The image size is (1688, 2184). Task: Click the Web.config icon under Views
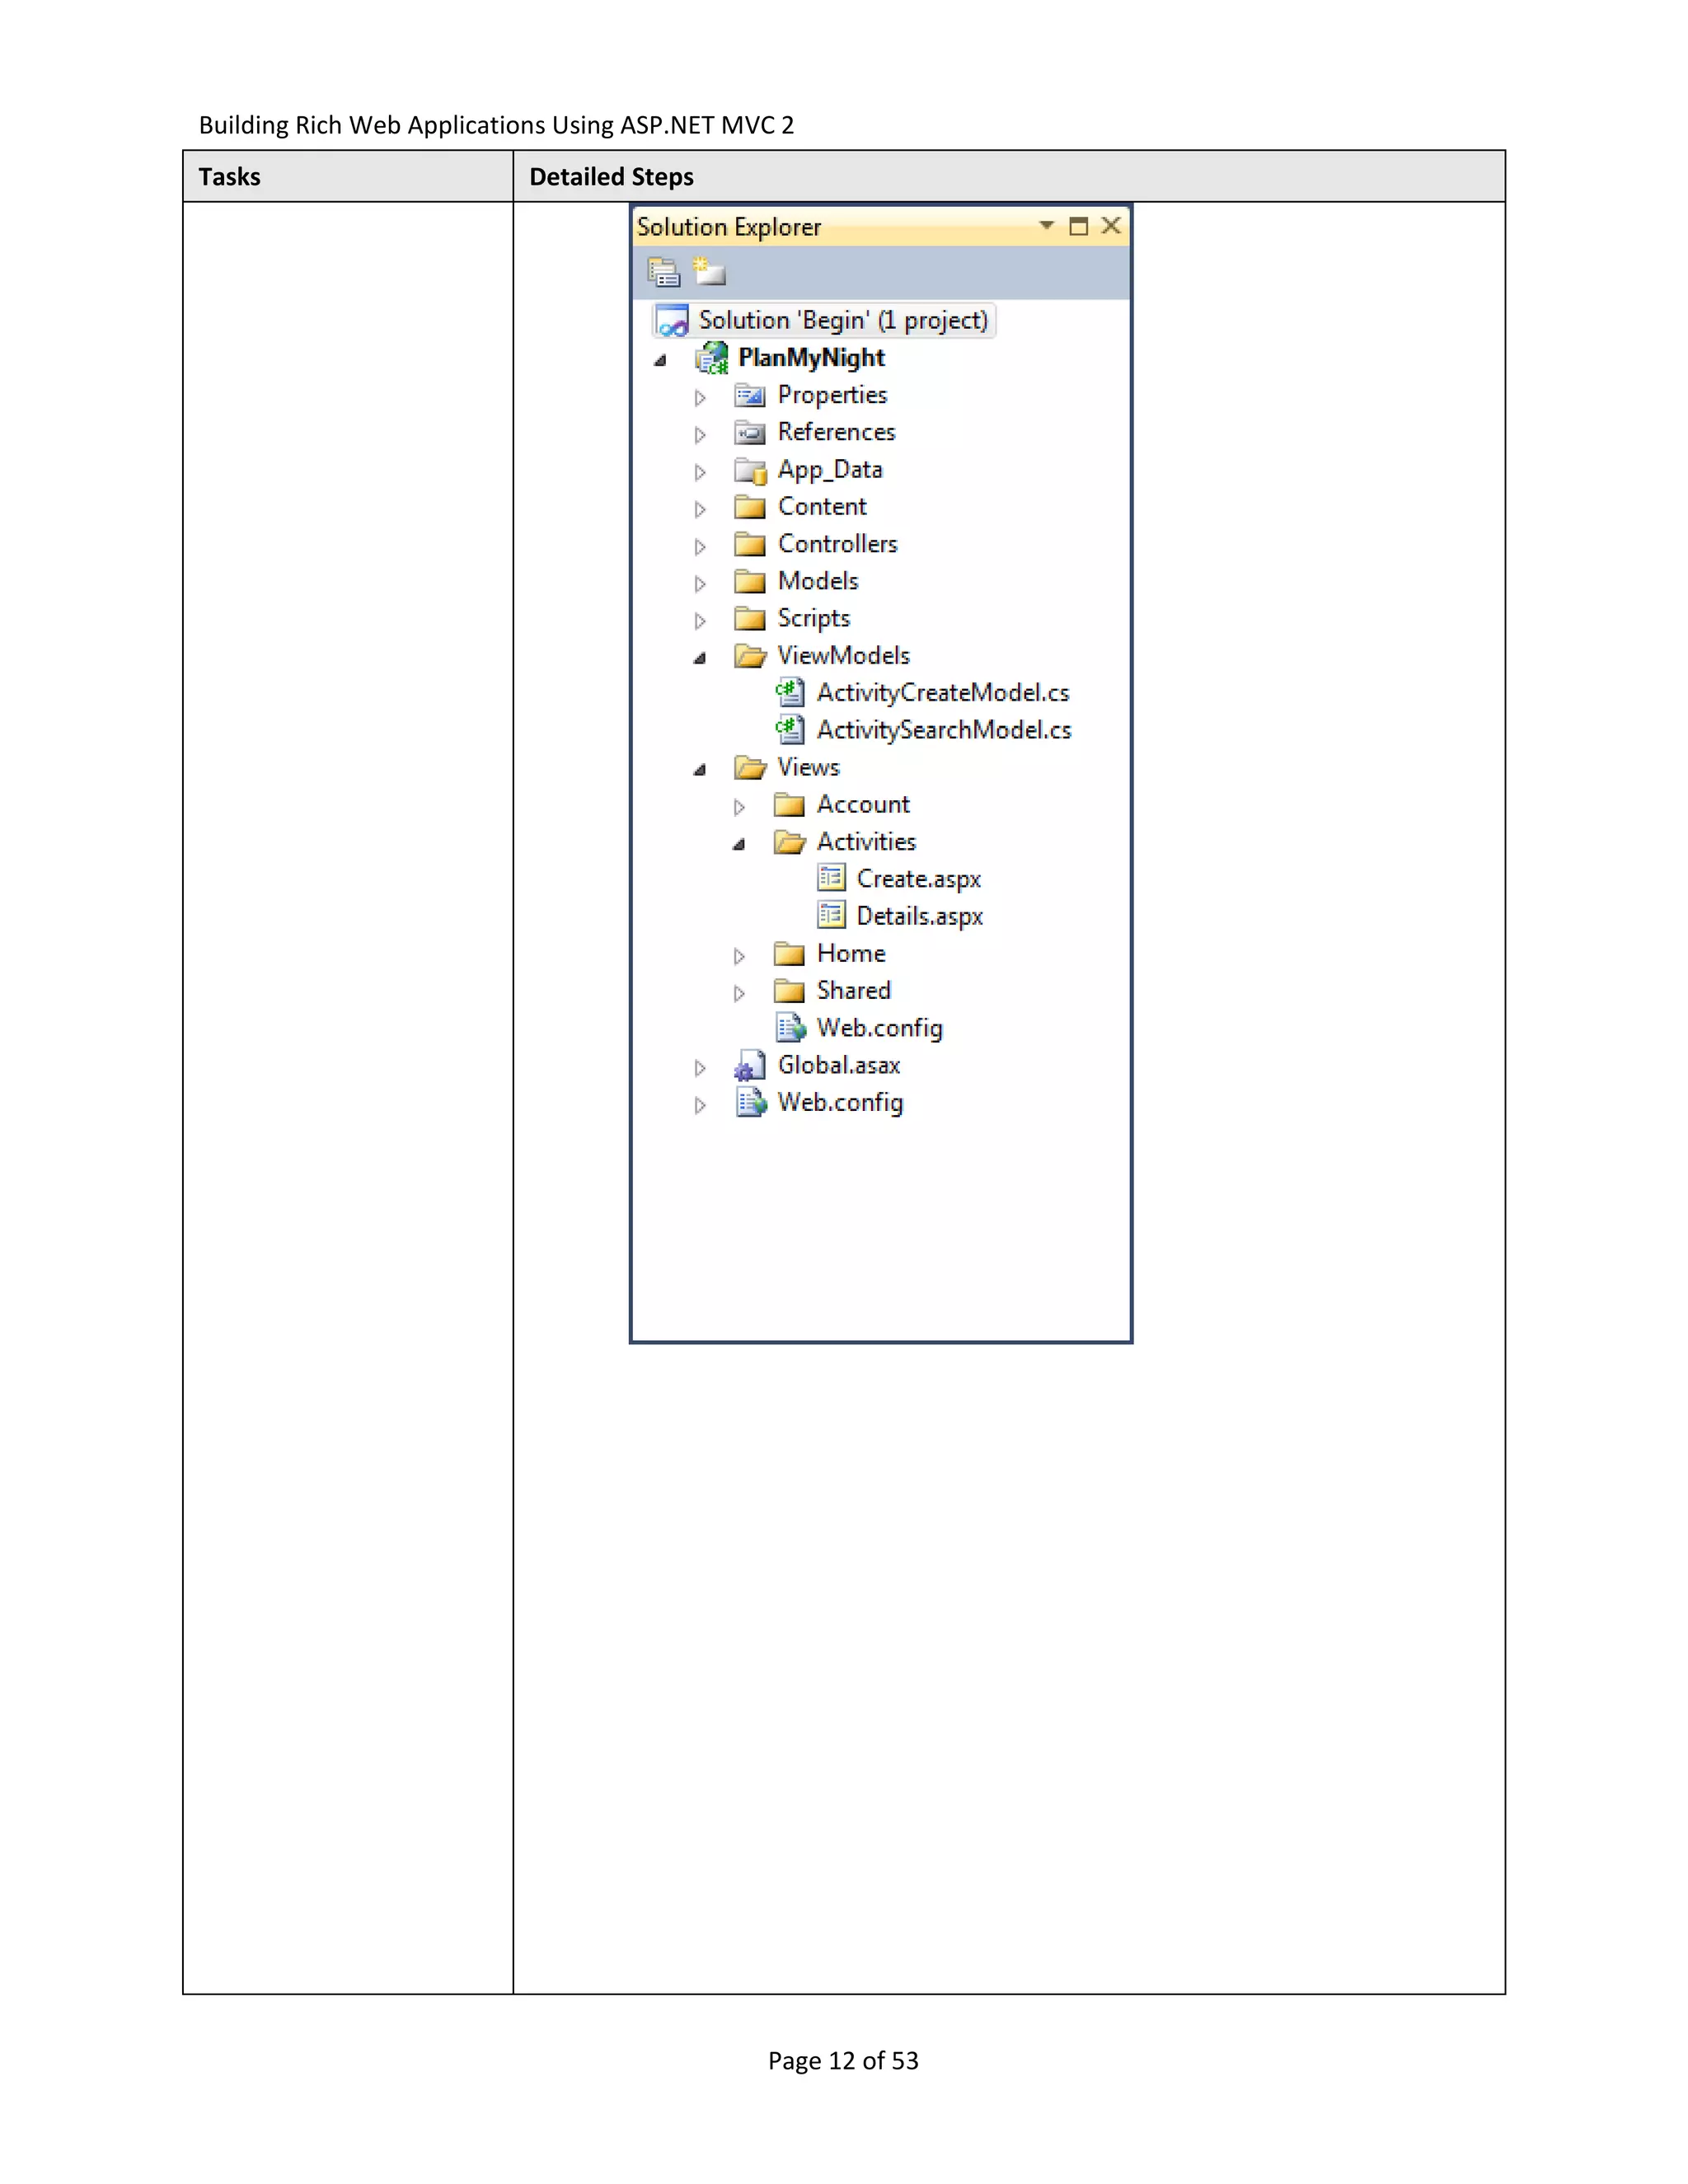click(791, 1028)
